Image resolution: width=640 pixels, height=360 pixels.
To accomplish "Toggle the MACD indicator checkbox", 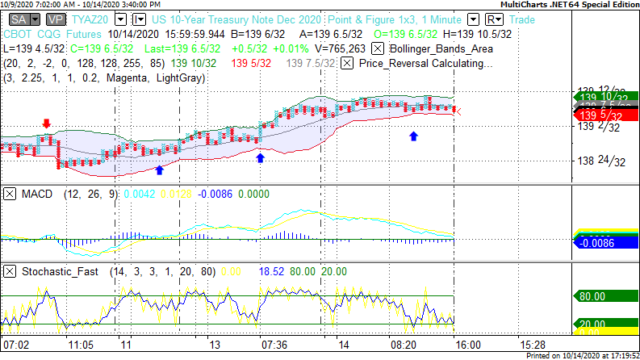I will point(10,194).
